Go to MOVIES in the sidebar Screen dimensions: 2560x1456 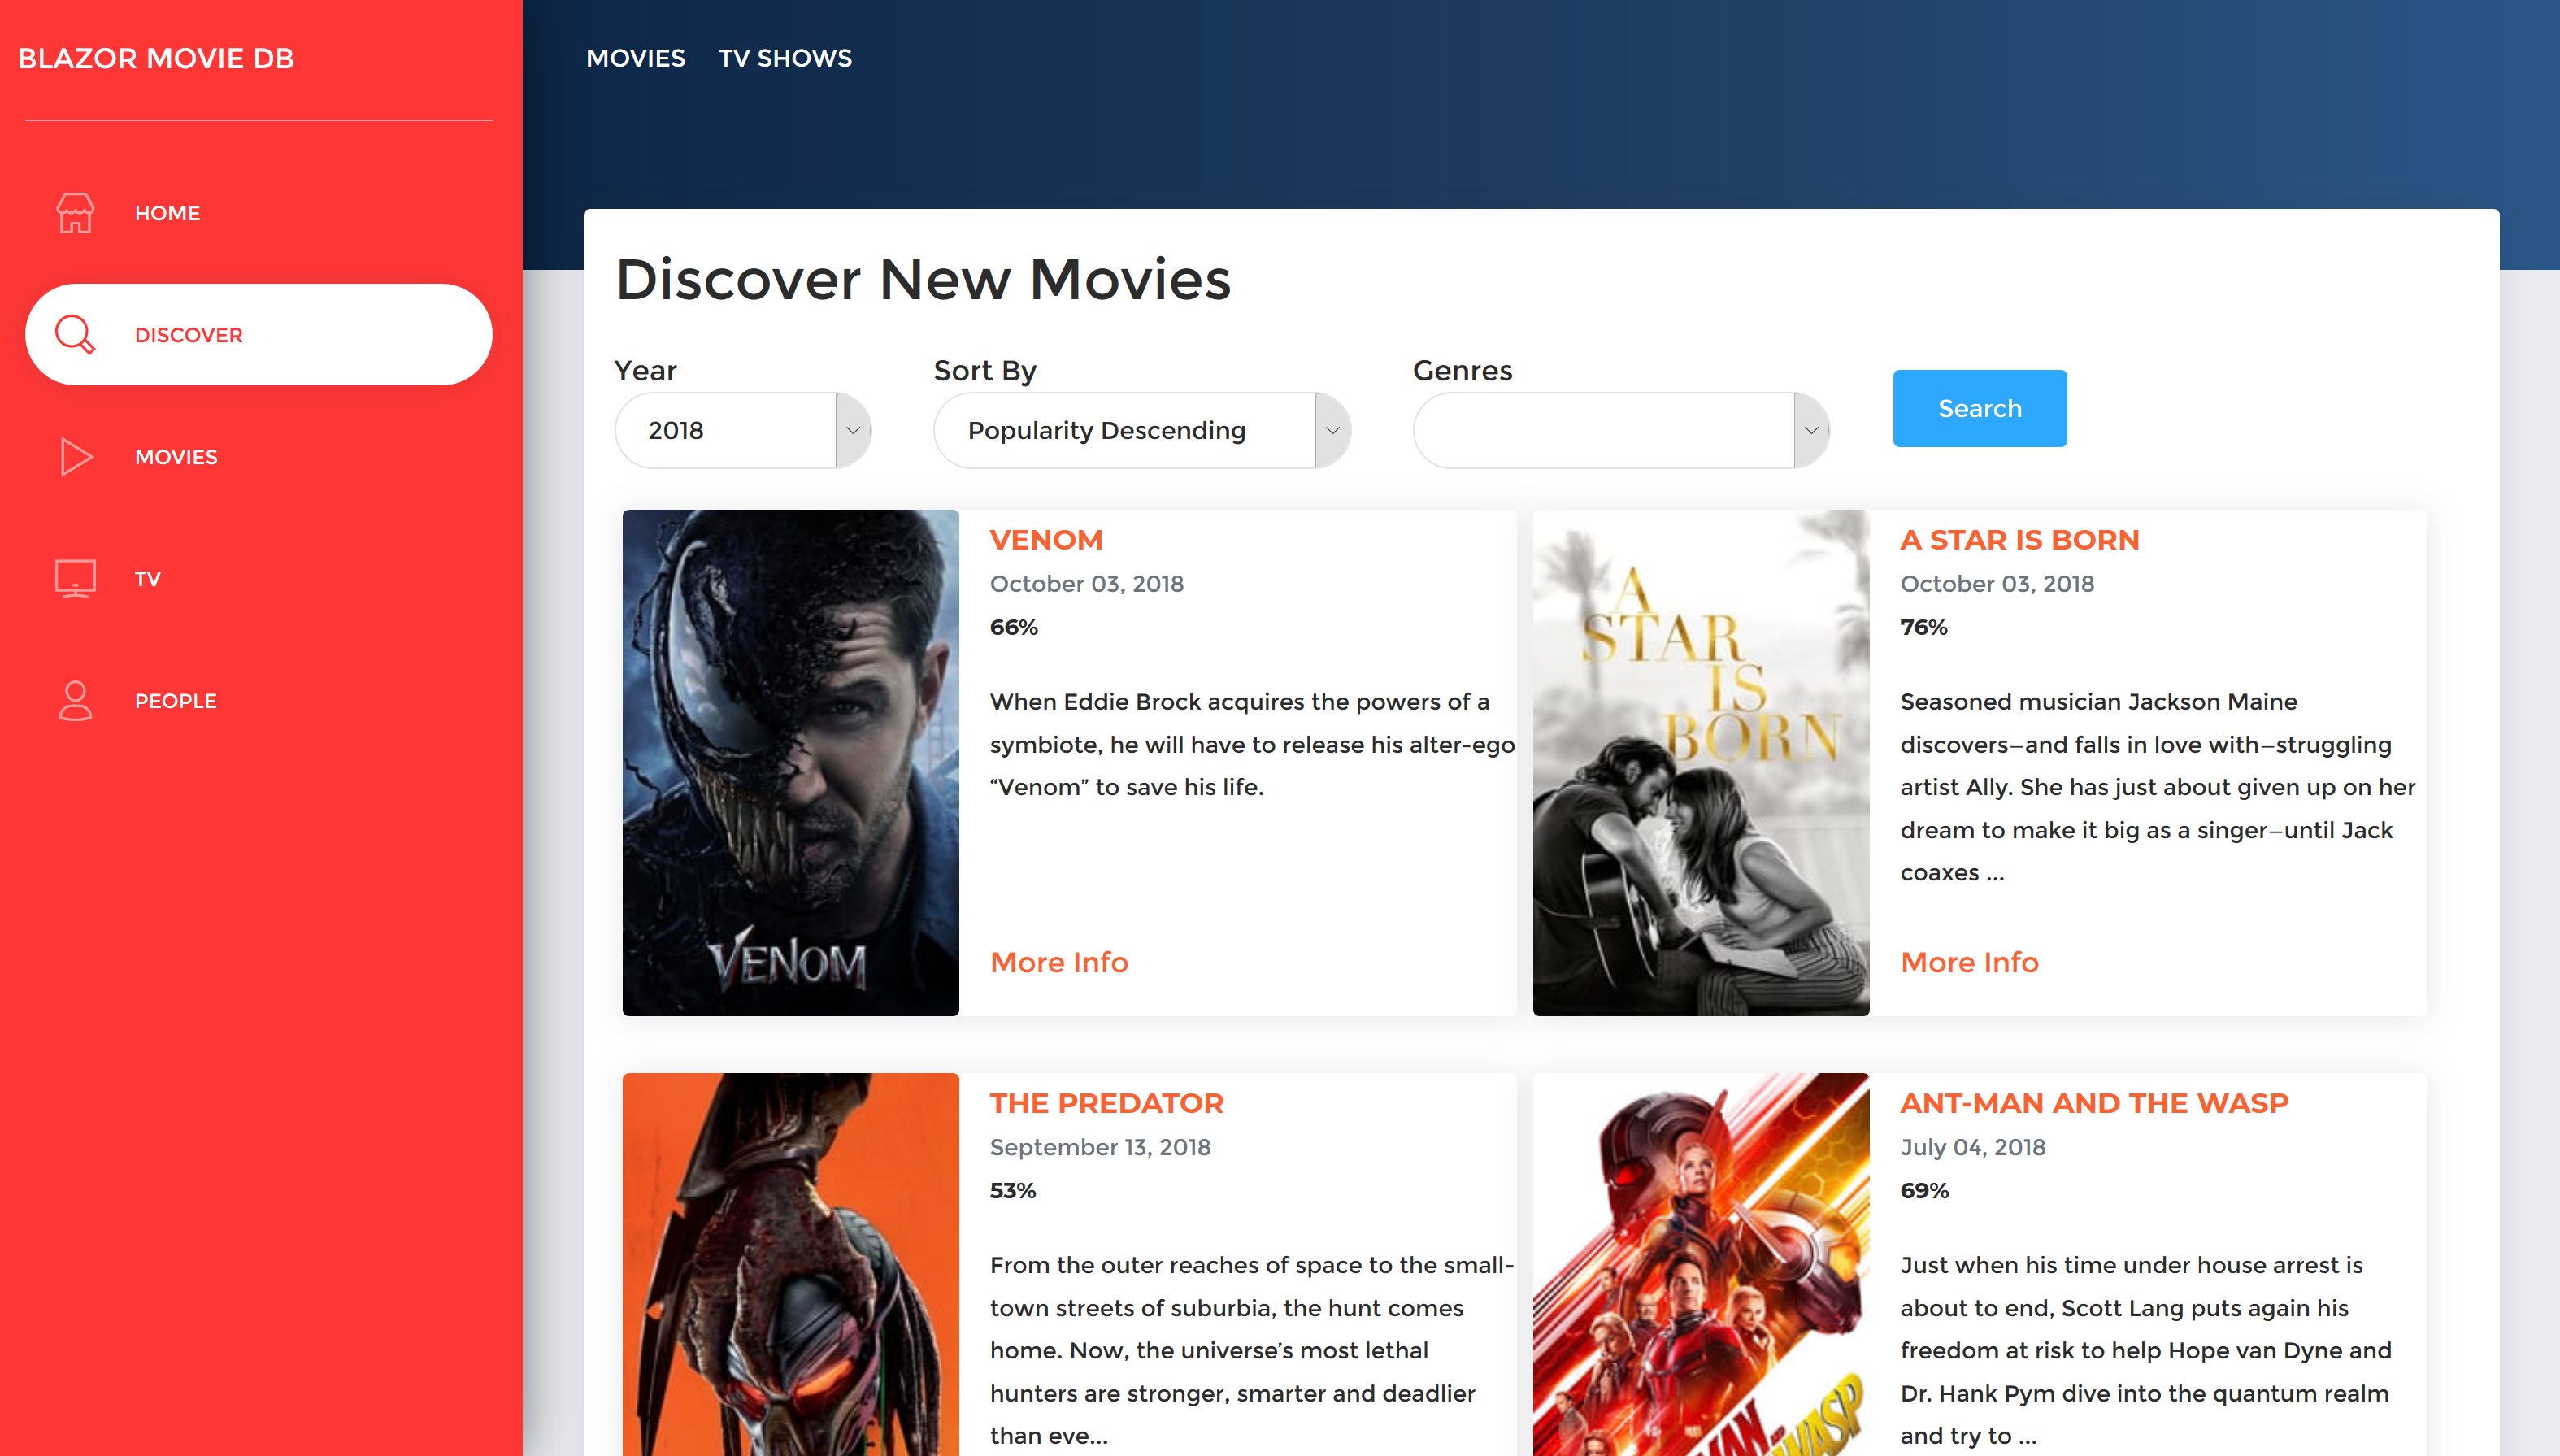[x=258, y=457]
